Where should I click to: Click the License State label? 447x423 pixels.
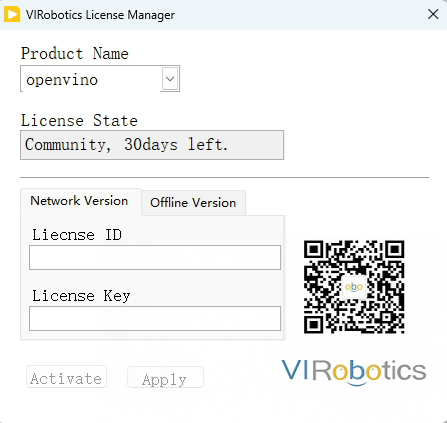coord(79,120)
